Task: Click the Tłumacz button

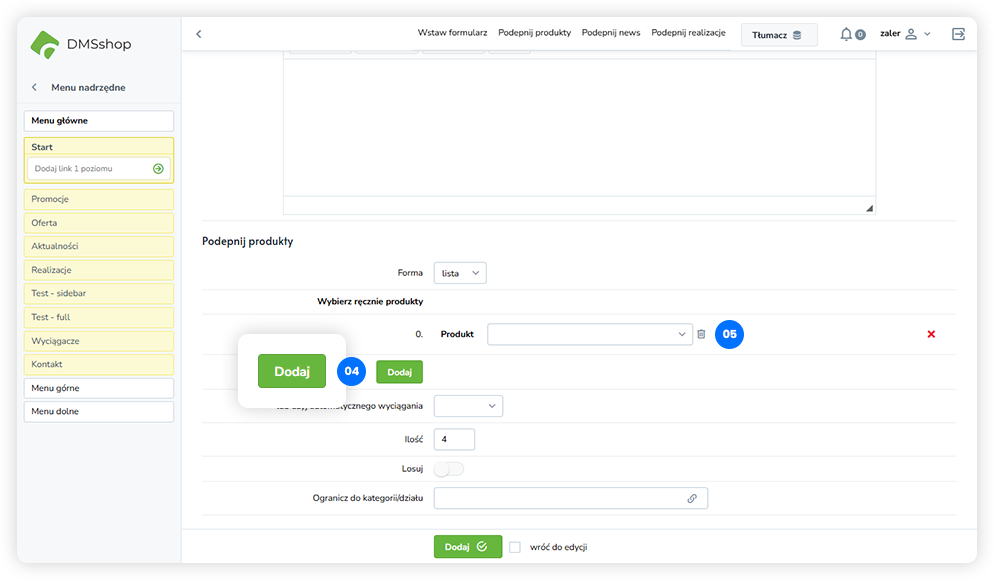Action: pyautogui.click(x=778, y=35)
